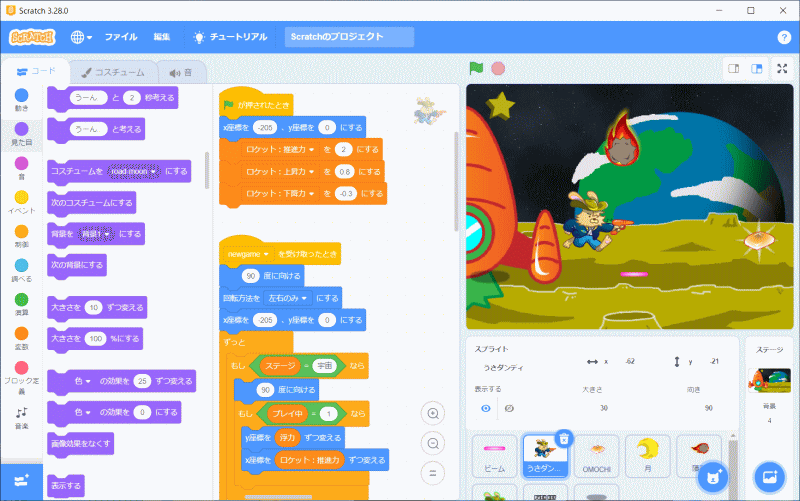This screenshot has width=800, height=501.
Task: Select the イベント events category
Action: pyautogui.click(x=21, y=202)
